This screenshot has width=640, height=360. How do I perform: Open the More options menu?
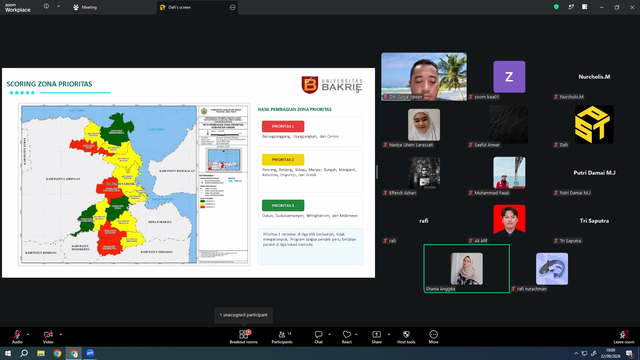click(x=433, y=337)
